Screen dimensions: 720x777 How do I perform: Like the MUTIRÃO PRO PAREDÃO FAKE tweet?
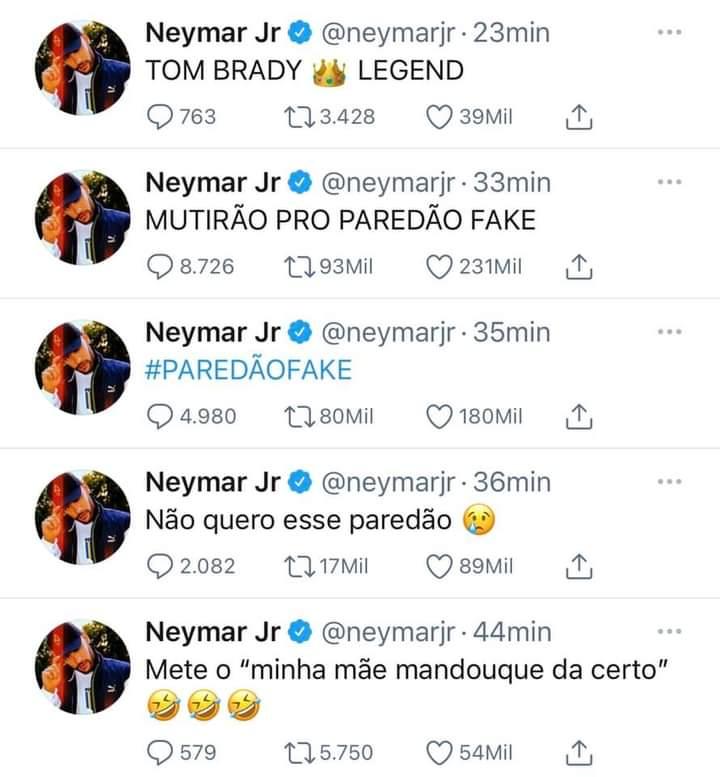click(441, 267)
